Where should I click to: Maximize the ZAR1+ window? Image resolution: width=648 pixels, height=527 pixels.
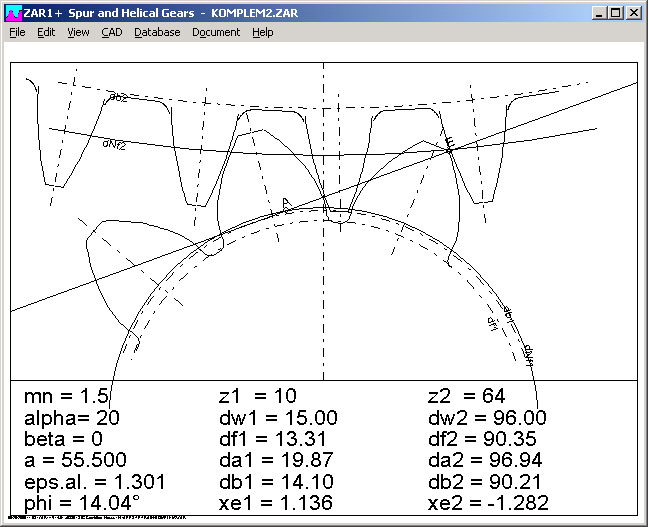(615, 13)
